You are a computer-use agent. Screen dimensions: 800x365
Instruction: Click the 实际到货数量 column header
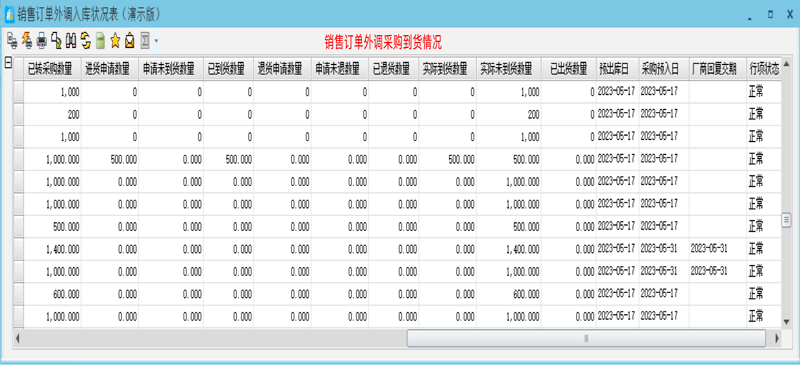448,69
